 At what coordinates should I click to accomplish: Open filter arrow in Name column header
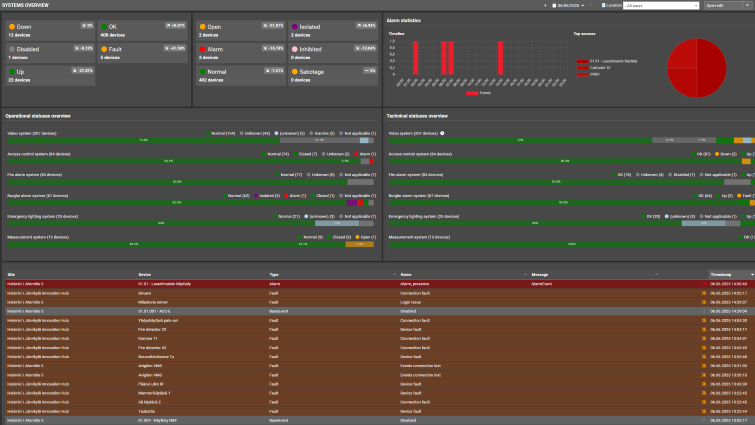tap(525, 274)
